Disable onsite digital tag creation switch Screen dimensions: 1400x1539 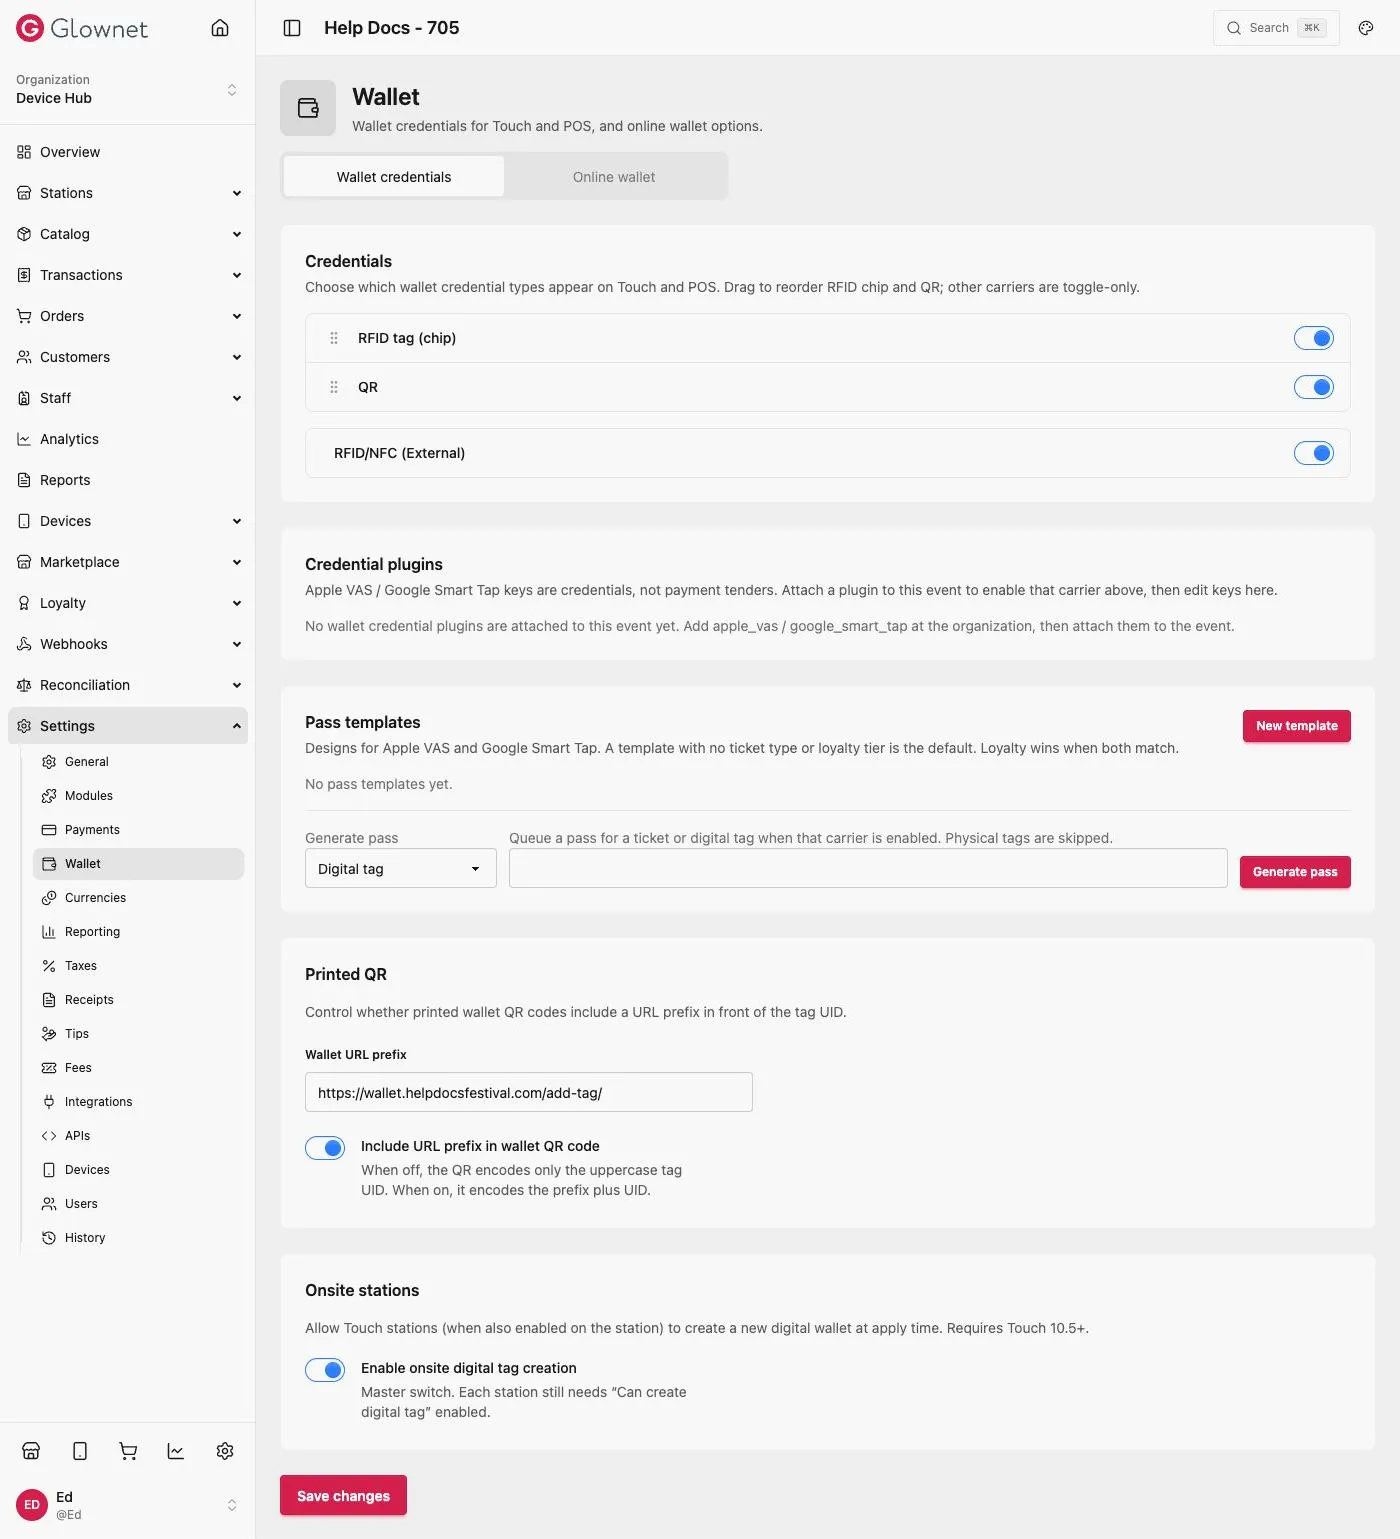click(x=325, y=1370)
